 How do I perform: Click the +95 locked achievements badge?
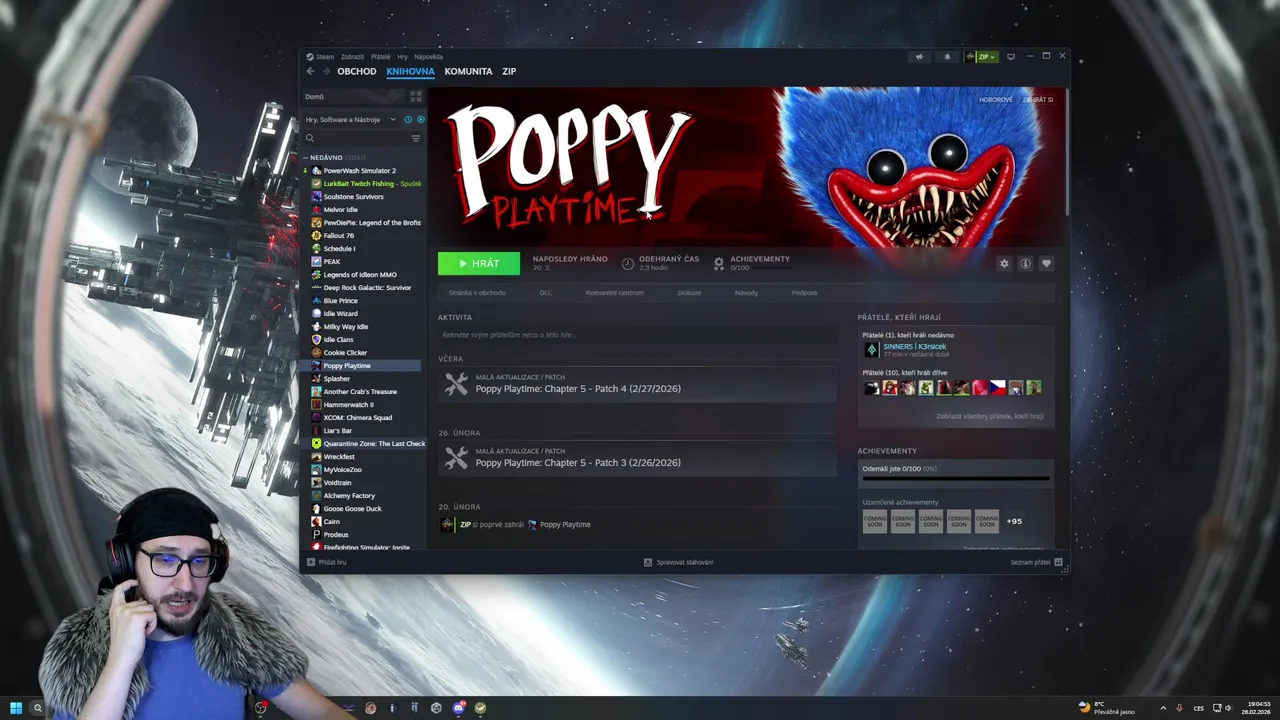coord(1014,521)
